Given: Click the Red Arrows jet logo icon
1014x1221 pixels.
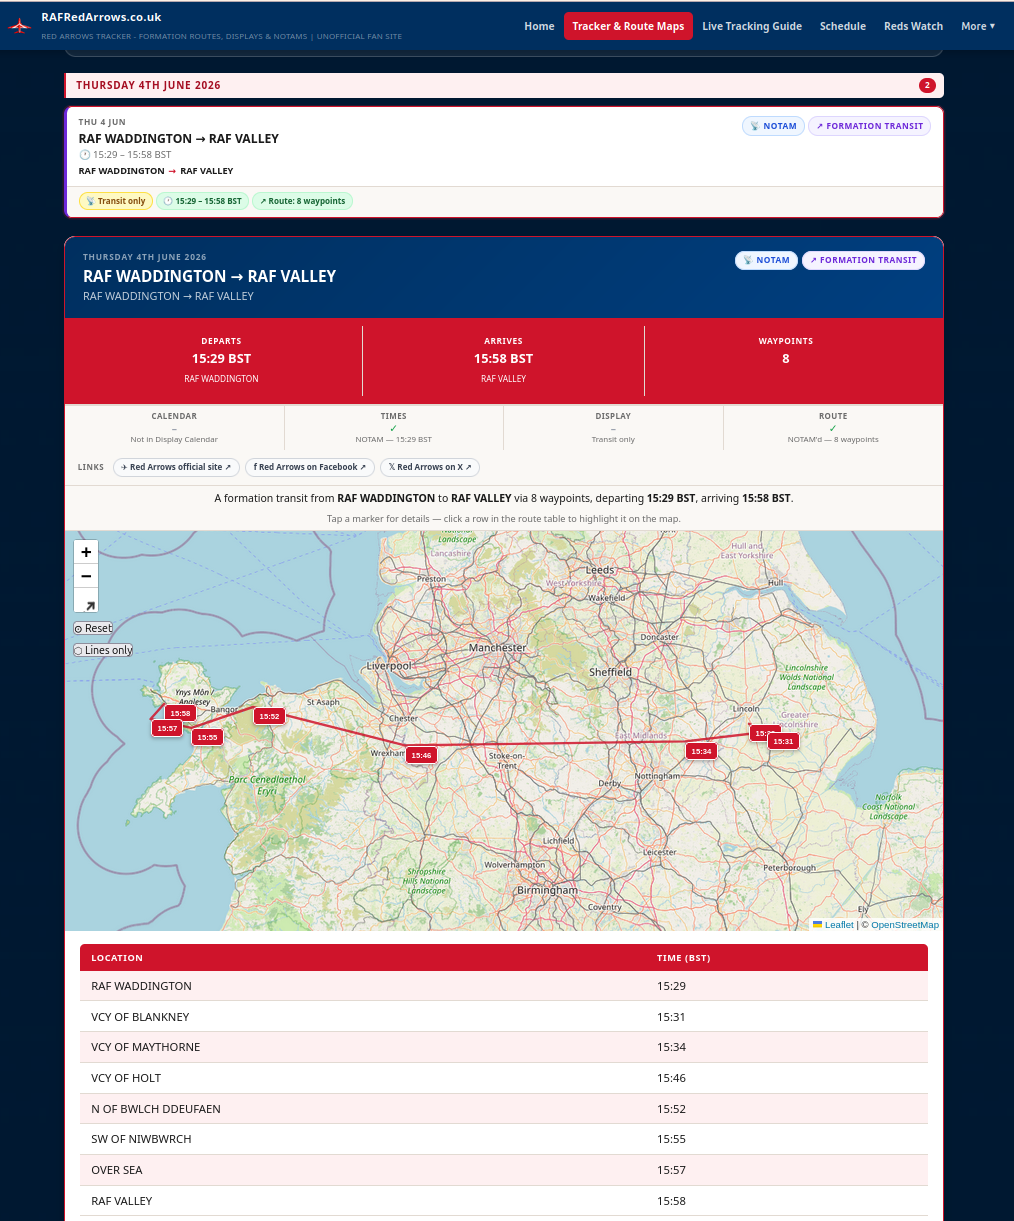Looking at the screenshot, I should [20, 25].
